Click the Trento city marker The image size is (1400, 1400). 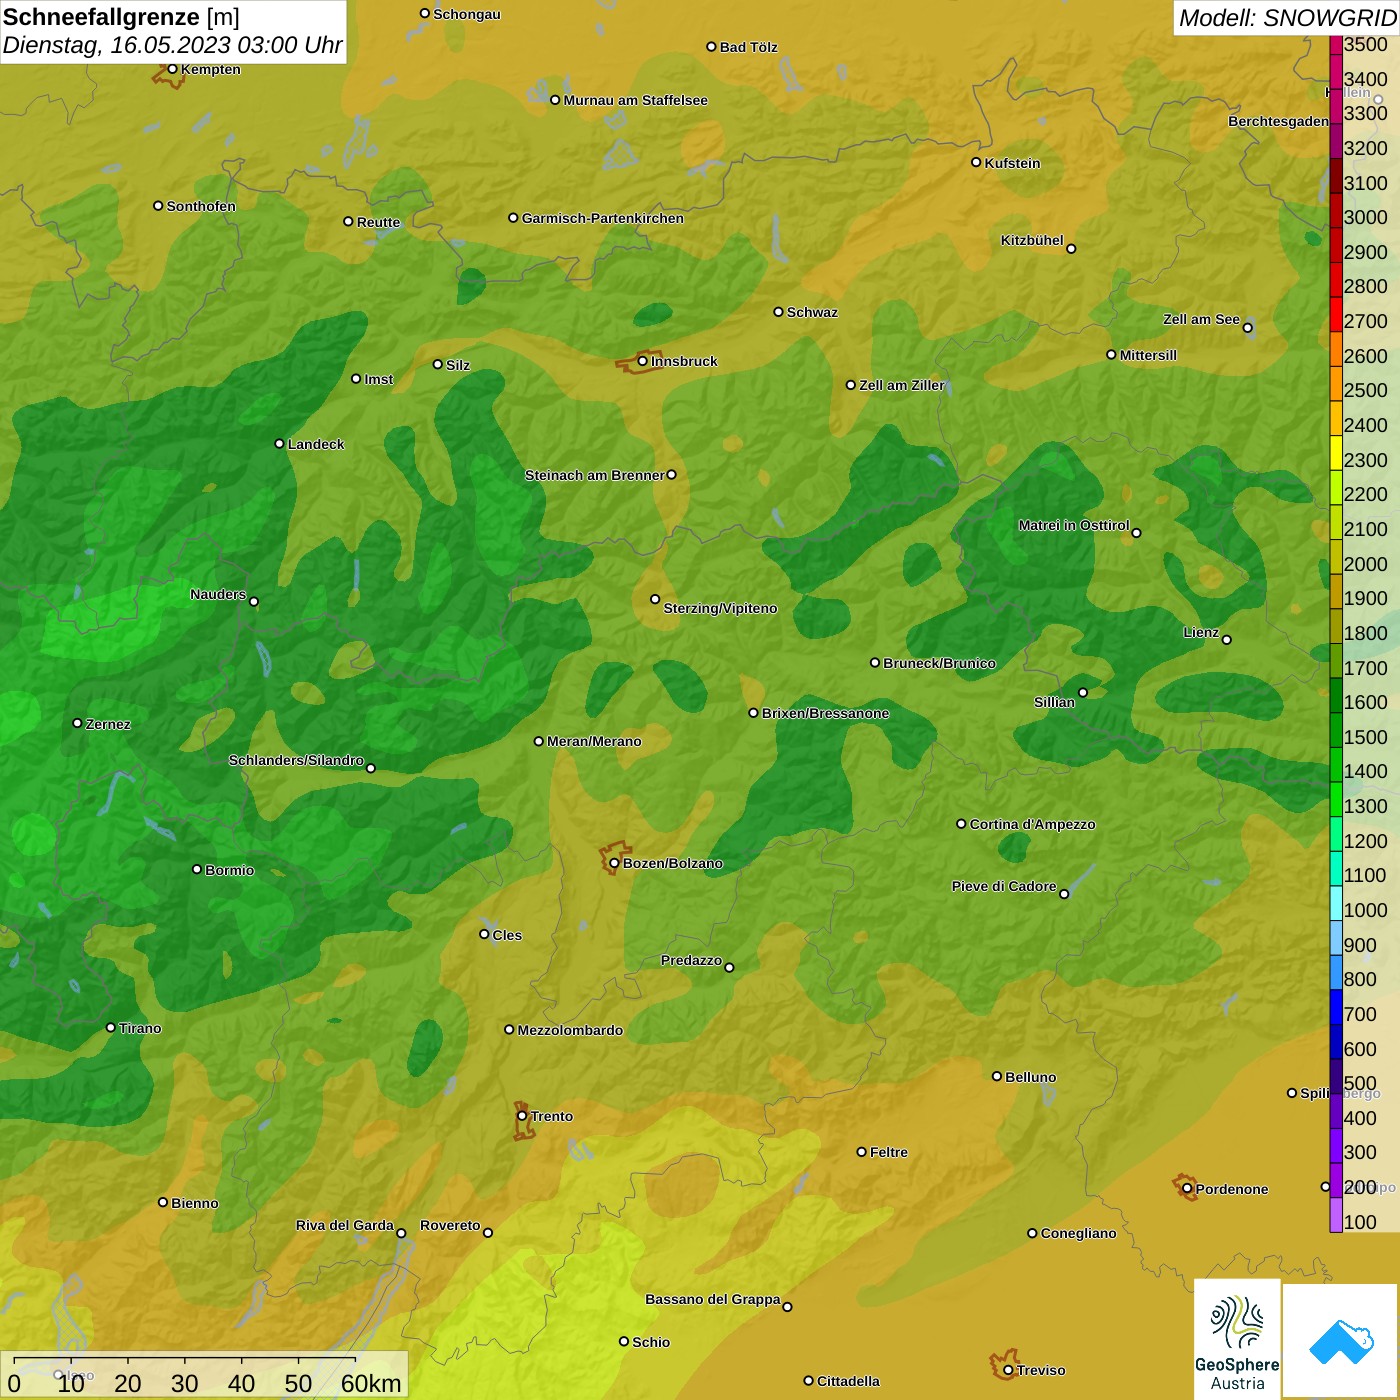[x=522, y=1116]
